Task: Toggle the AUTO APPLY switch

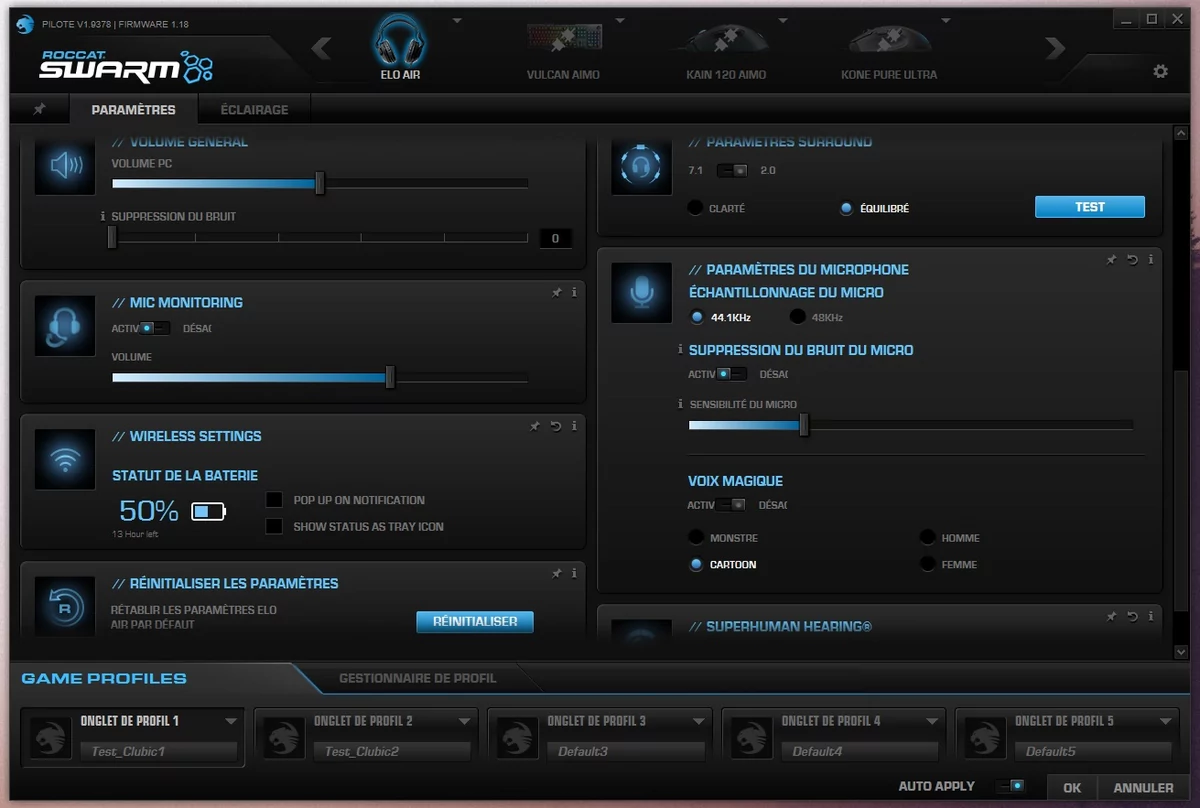Action: pos(1010,786)
